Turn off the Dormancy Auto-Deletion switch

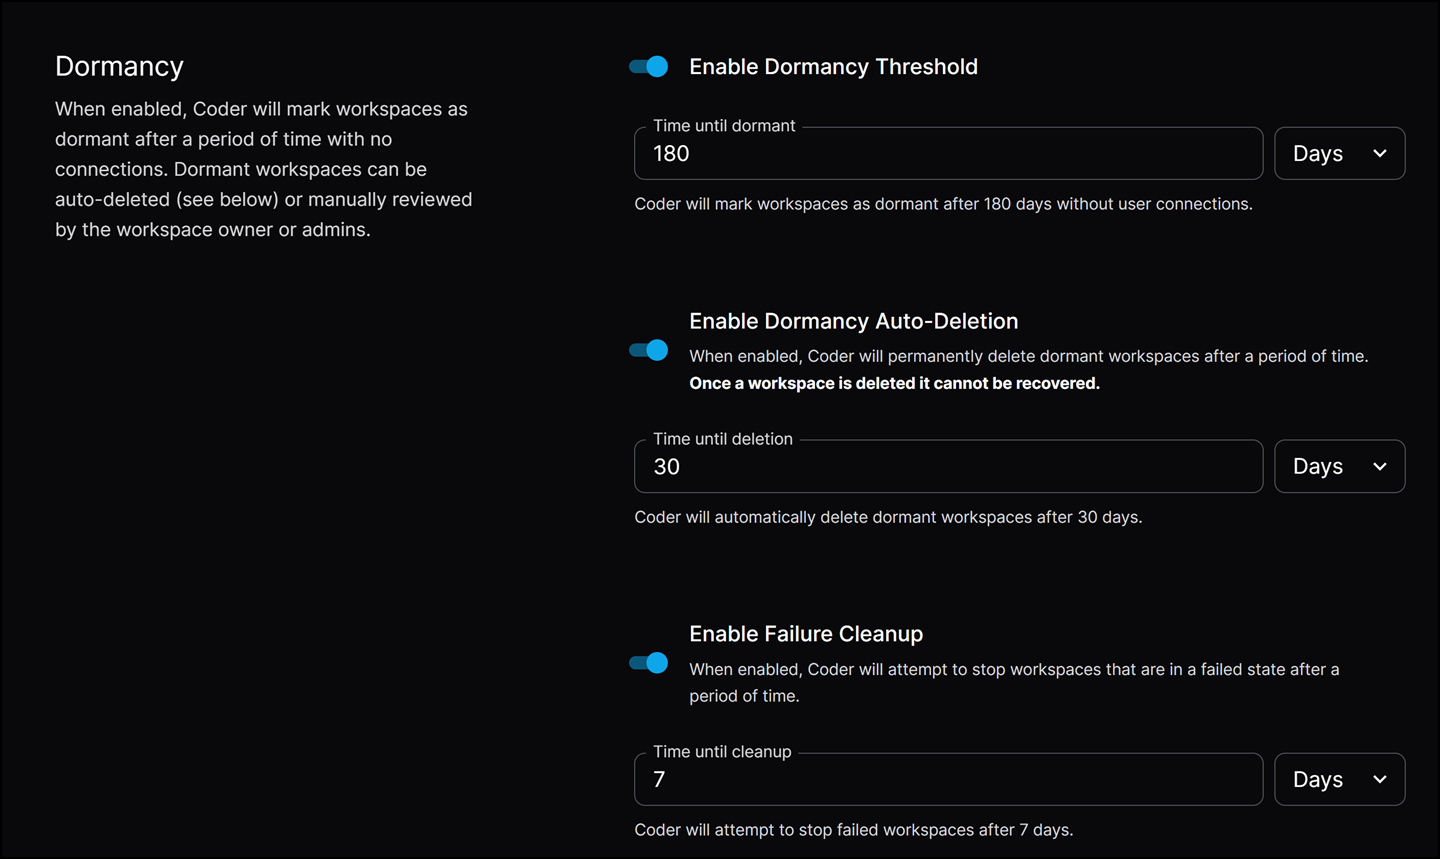pyautogui.click(x=649, y=350)
